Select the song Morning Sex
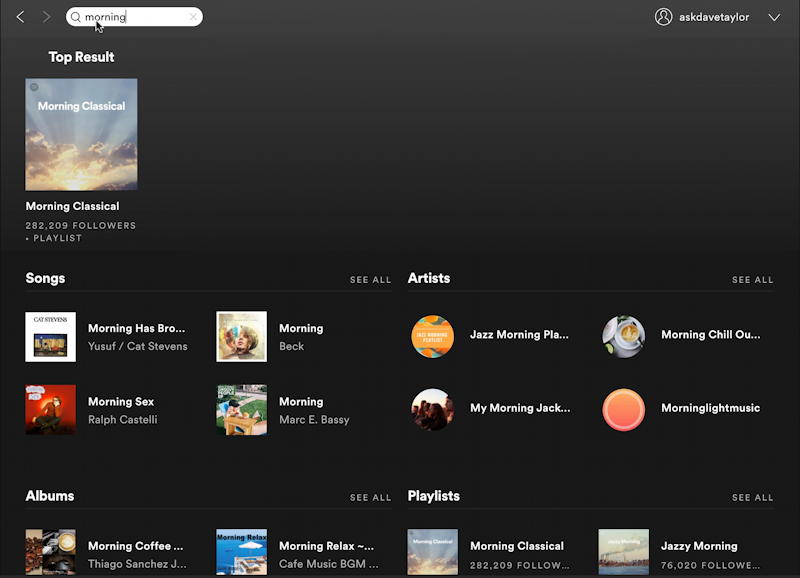Viewport: 800px width, 578px height. [121, 401]
